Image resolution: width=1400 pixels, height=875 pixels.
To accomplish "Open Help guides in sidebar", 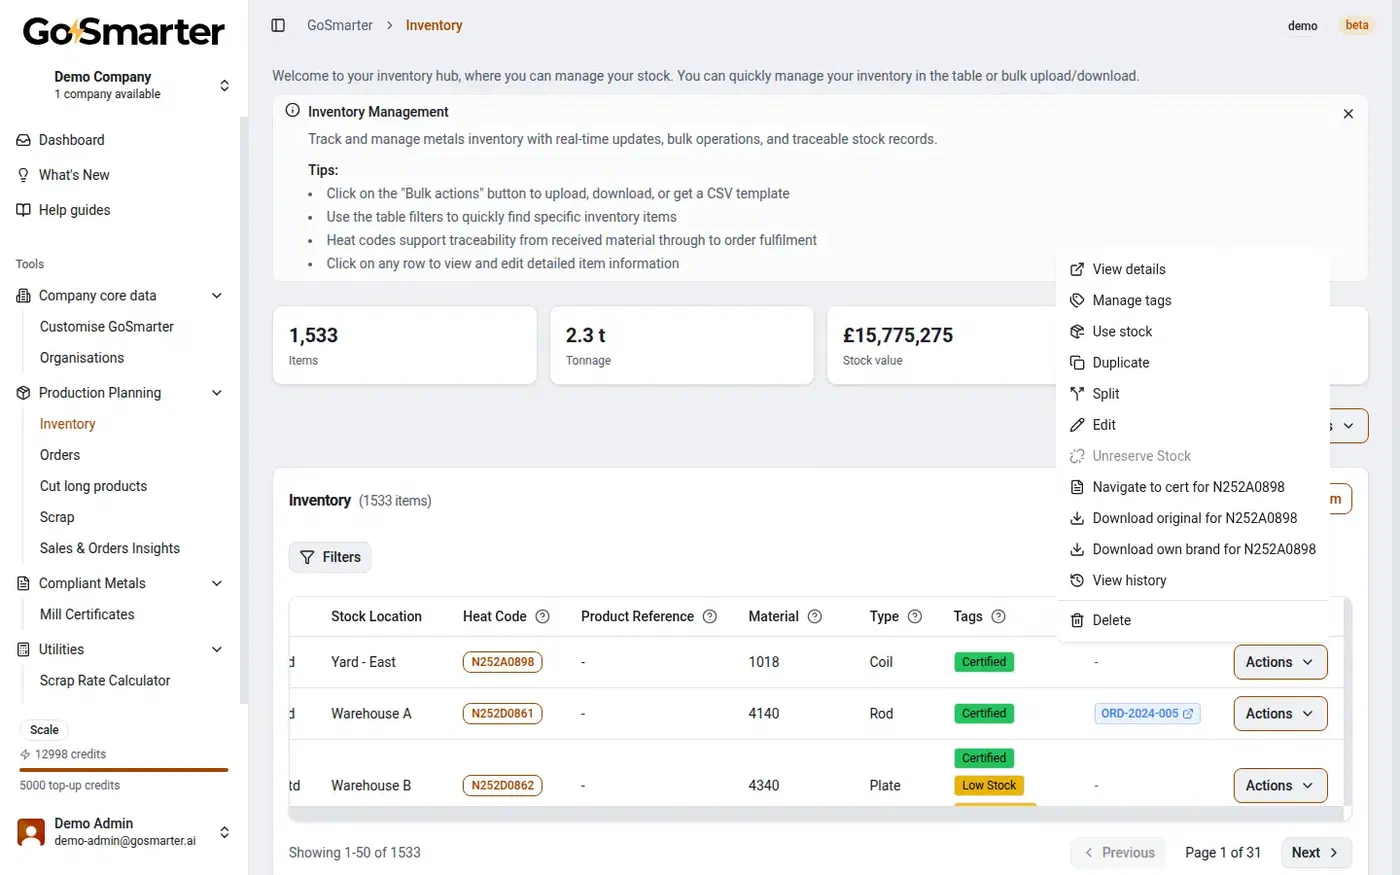I will click(x=74, y=210).
